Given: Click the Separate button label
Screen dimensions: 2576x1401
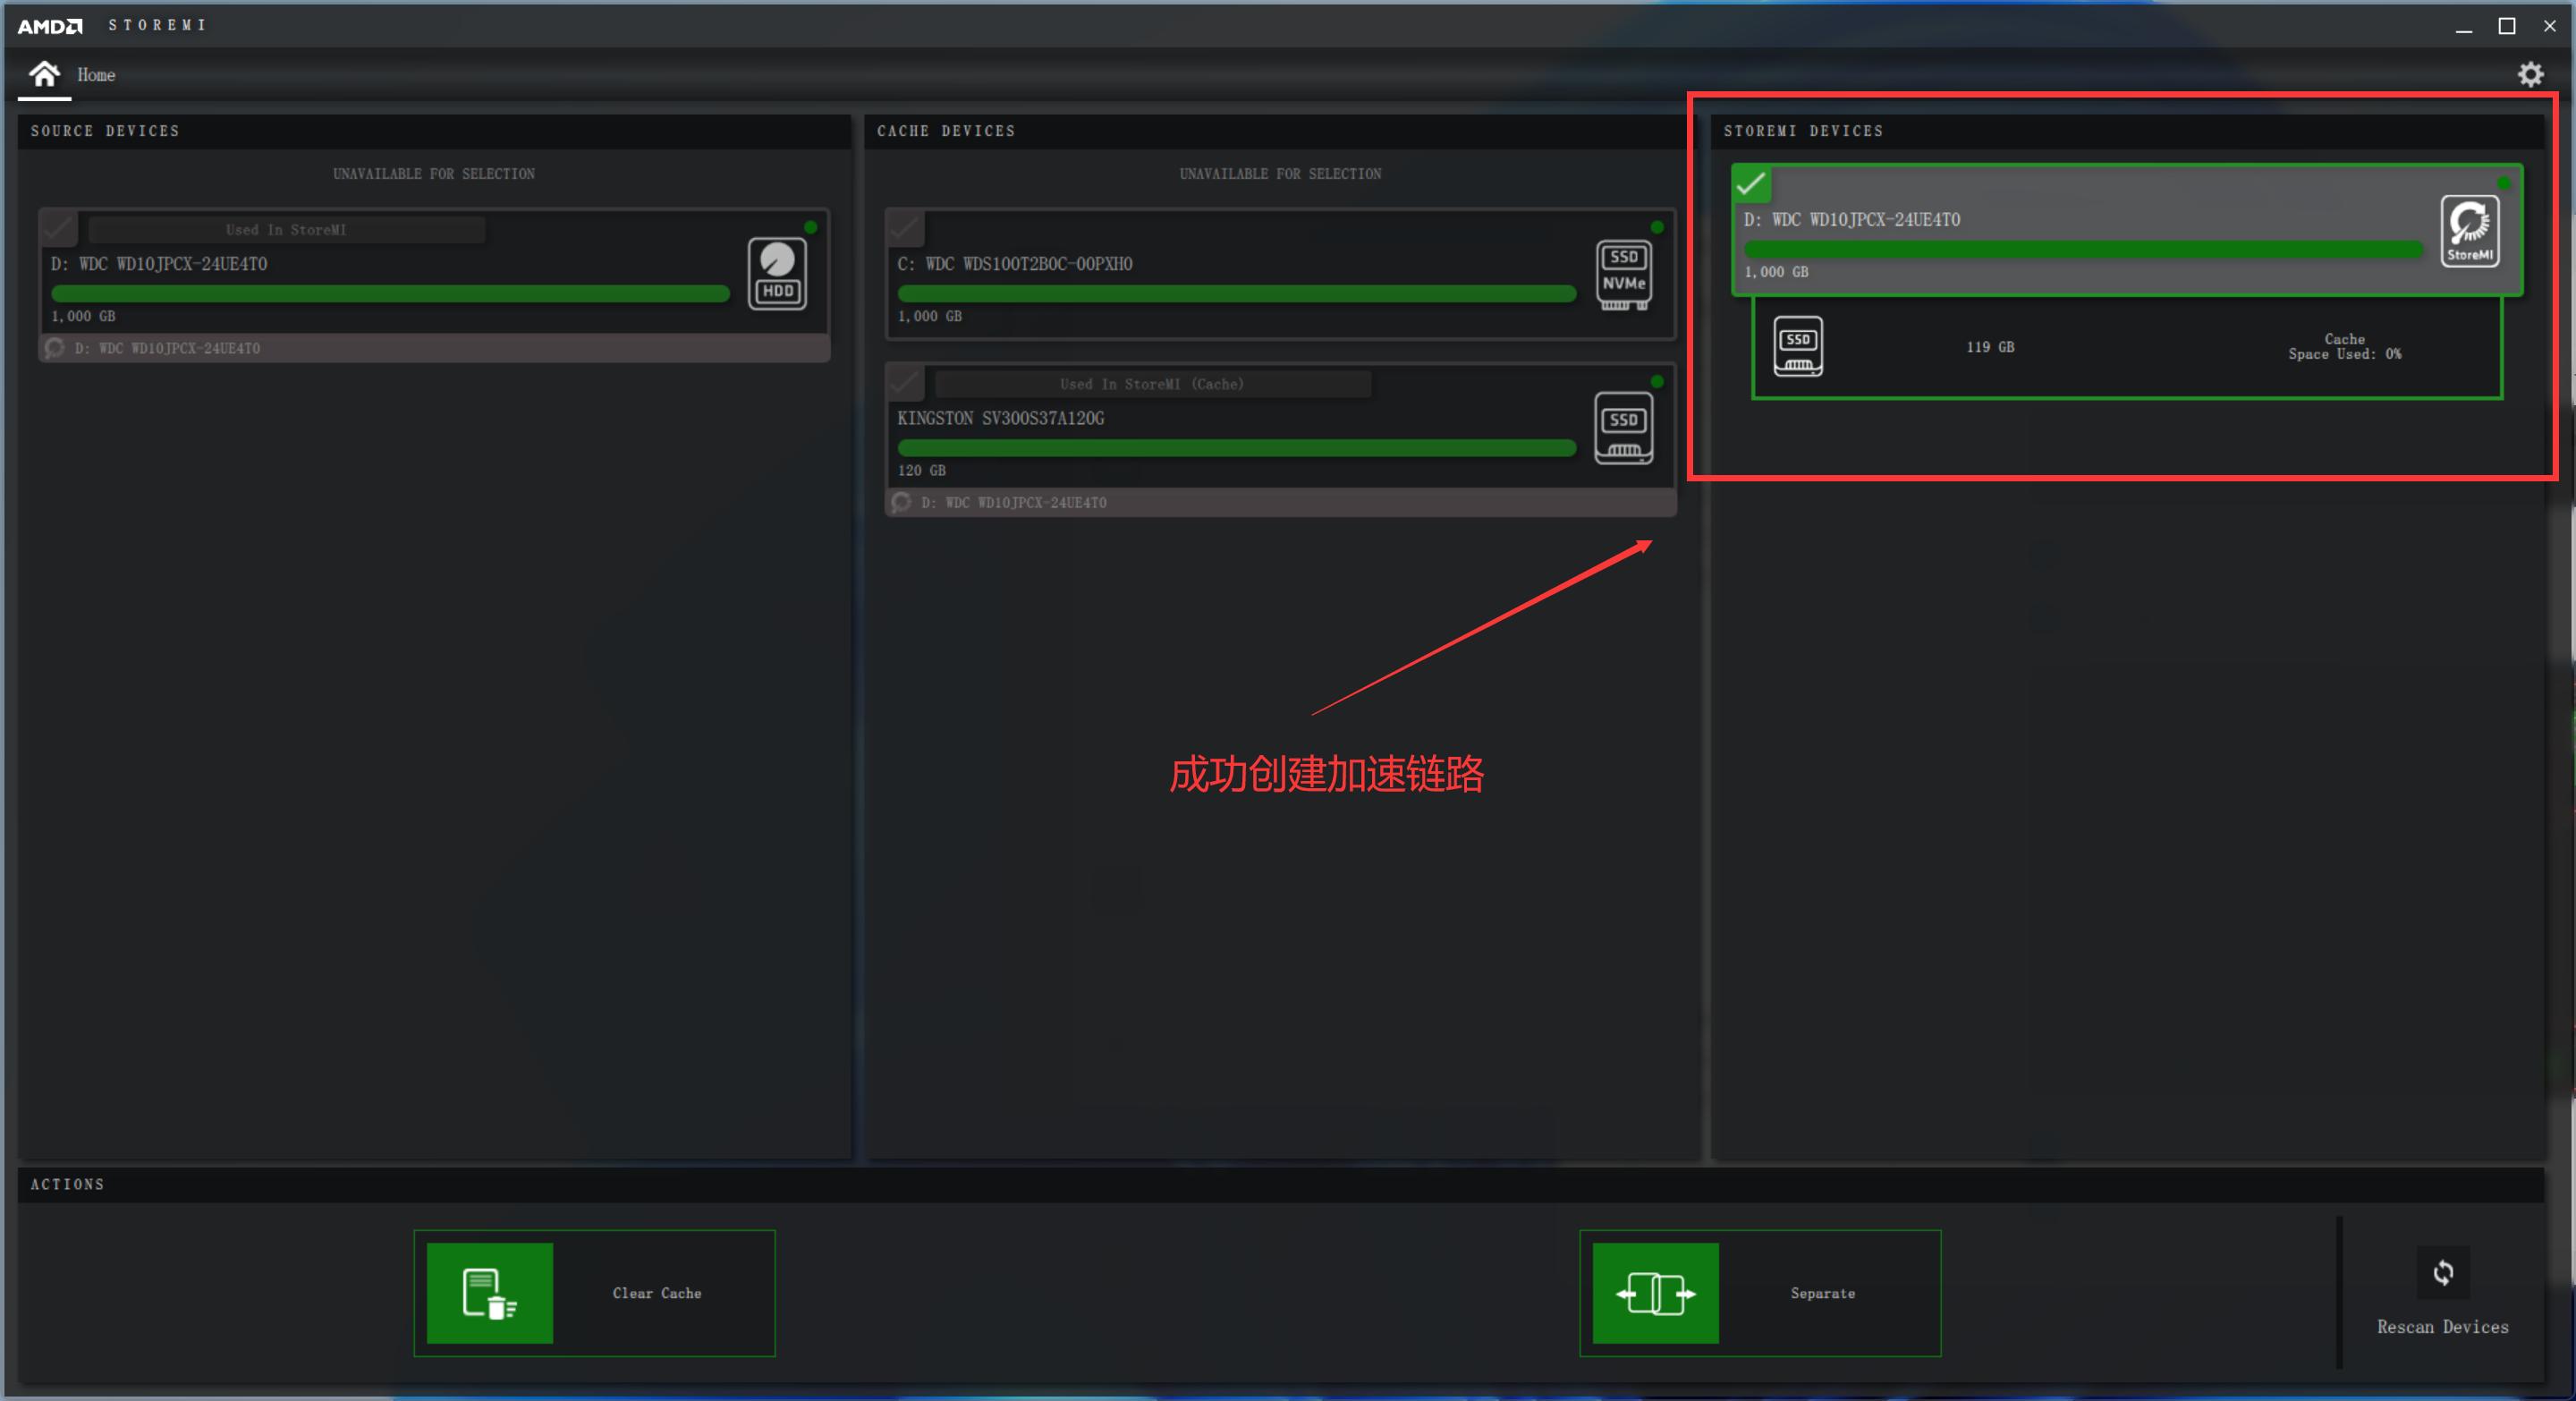Looking at the screenshot, I should pyautogui.click(x=1822, y=1293).
